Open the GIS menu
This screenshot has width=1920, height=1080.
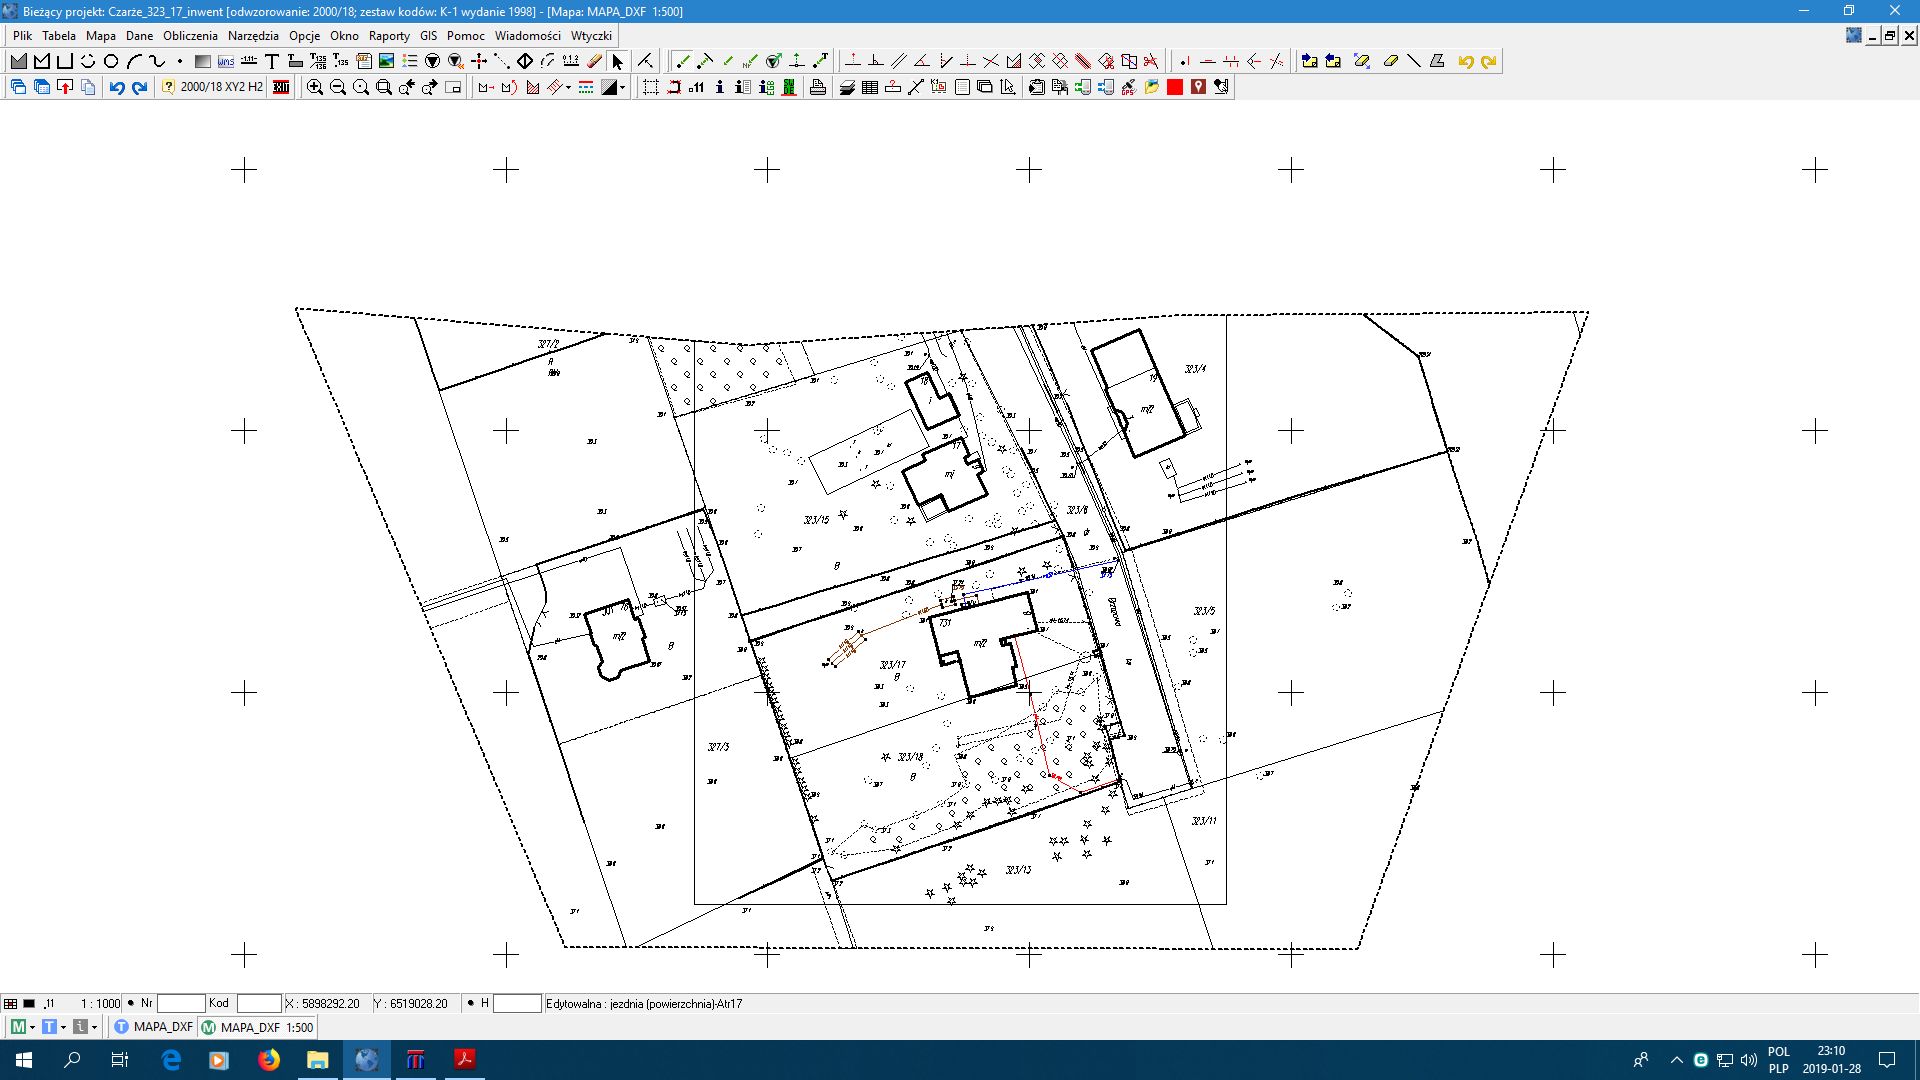click(429, 35)
